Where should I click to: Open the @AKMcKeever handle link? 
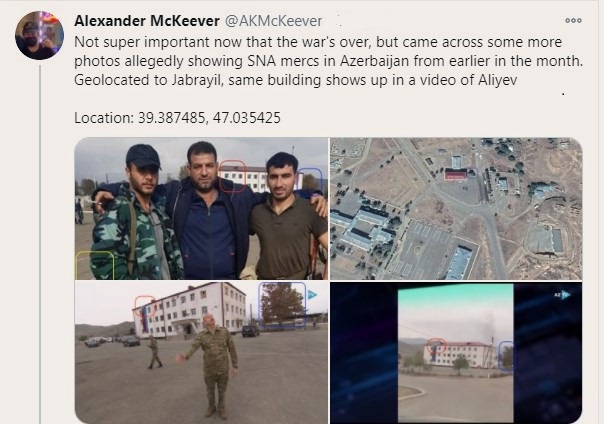(x=273, y=21)
